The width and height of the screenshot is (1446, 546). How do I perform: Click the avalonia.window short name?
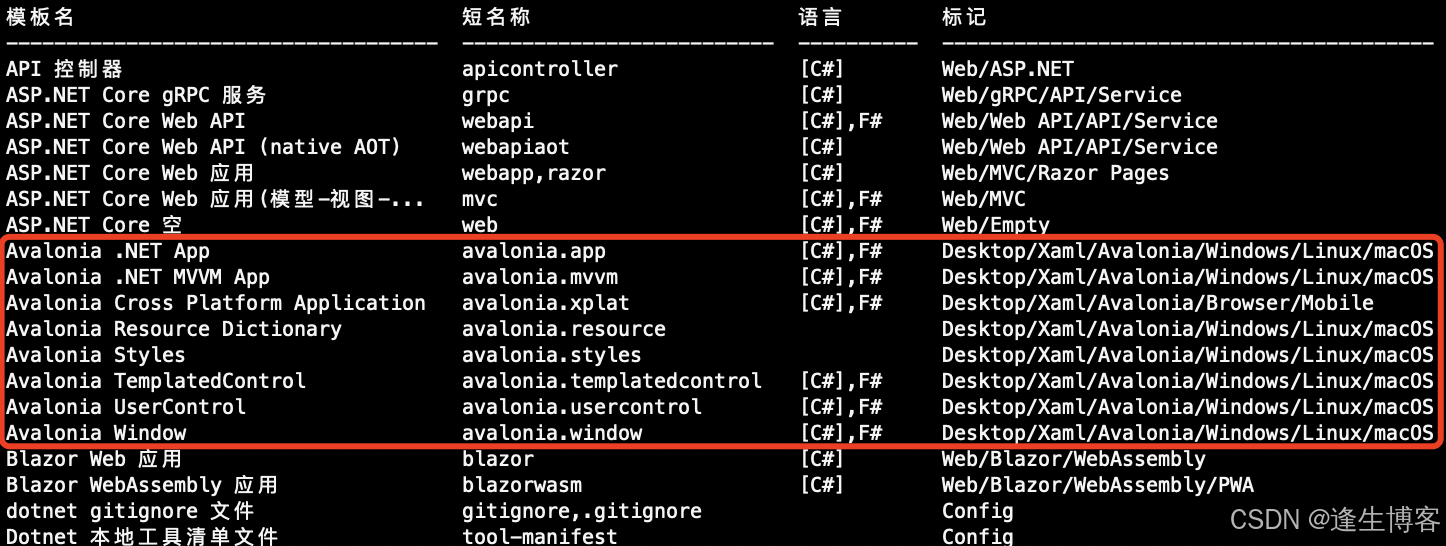tap(552, 433)
